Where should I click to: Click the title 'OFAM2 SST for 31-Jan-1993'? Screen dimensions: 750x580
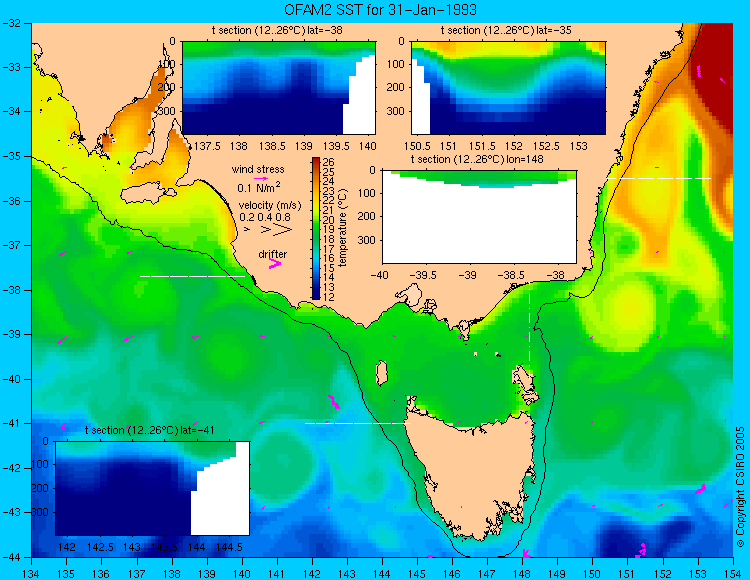(x=380, y=10)
